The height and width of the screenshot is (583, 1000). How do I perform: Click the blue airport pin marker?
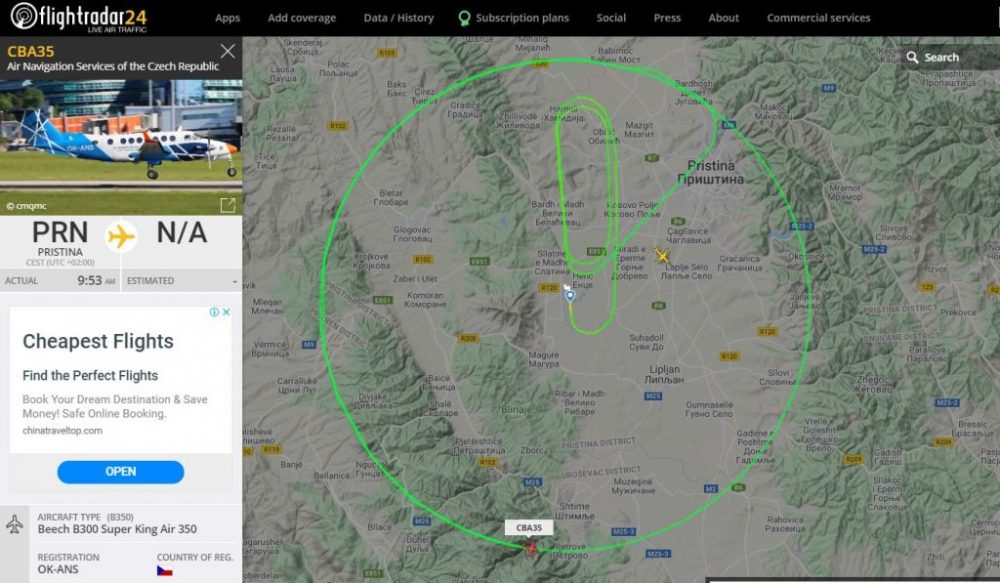(570, 296)
